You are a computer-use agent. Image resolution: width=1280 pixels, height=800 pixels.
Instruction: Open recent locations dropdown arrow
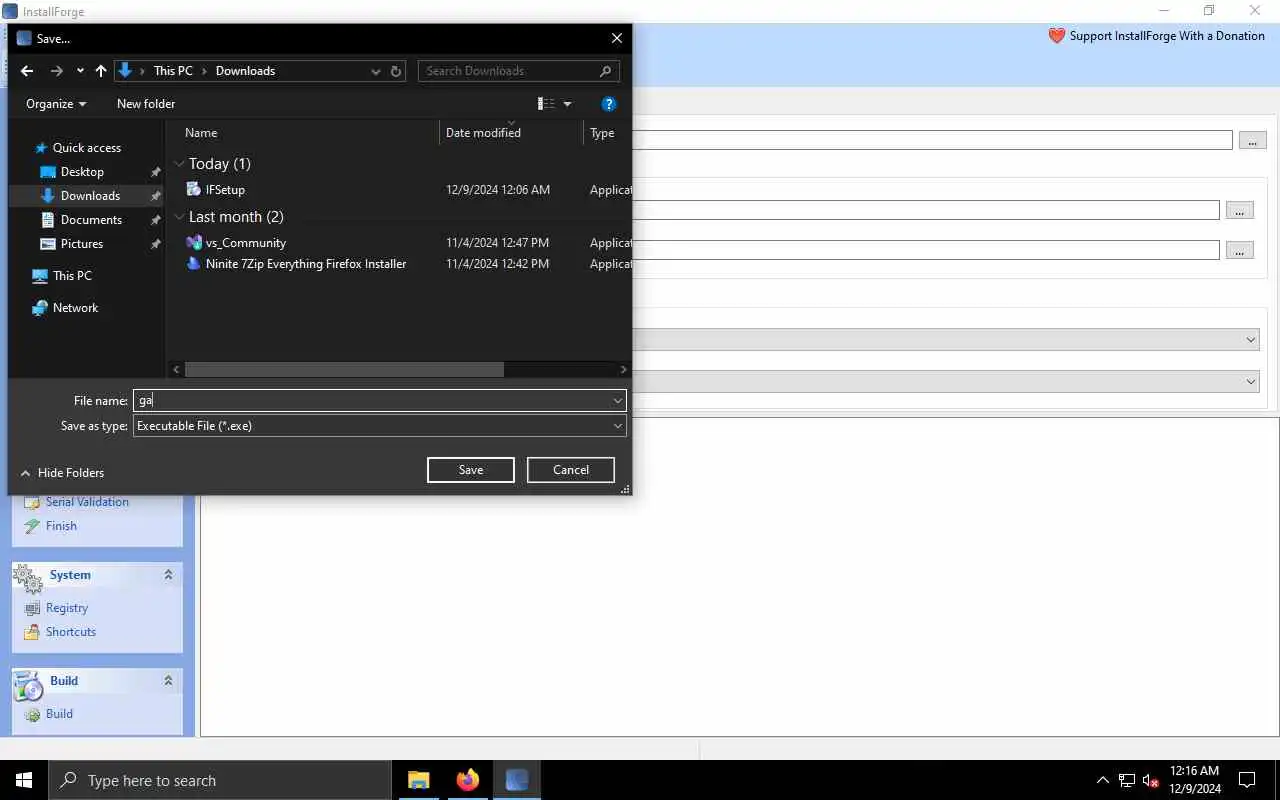80,71
